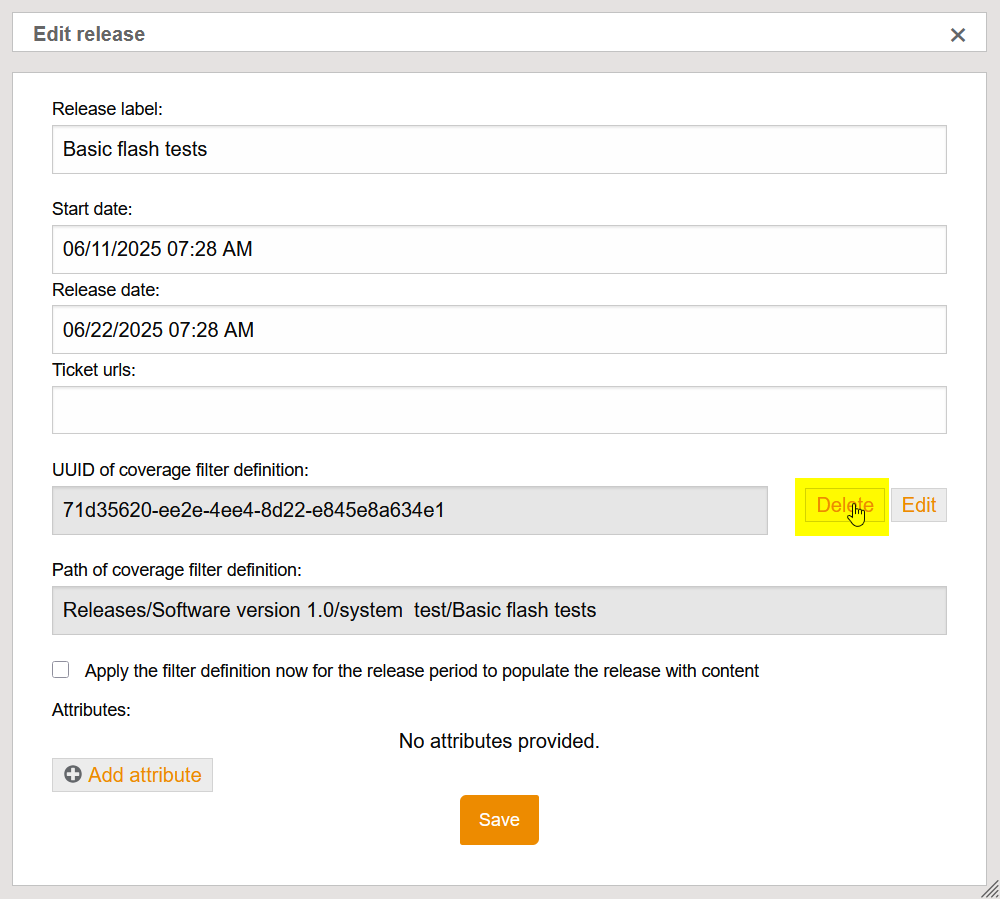Click the empty Ticket urls field
Image resolution: width=1000 pixels, height=899 pixels.
499,410
